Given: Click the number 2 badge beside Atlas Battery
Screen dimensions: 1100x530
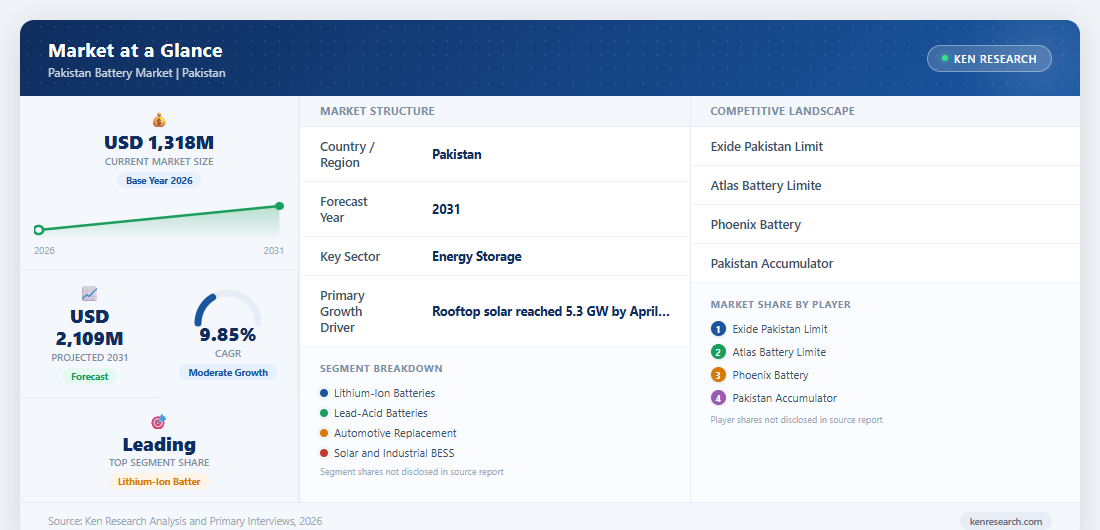Looking at the screenshot, I should coord(718,352).
